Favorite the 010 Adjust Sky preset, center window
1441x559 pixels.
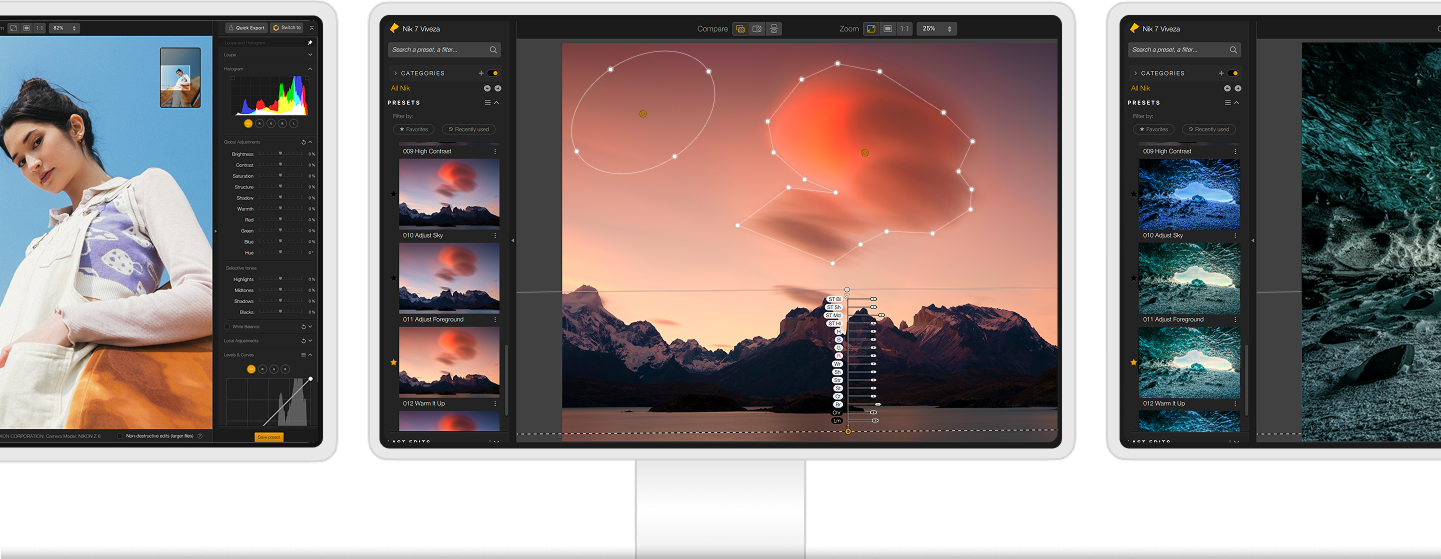tap(393, 194)
